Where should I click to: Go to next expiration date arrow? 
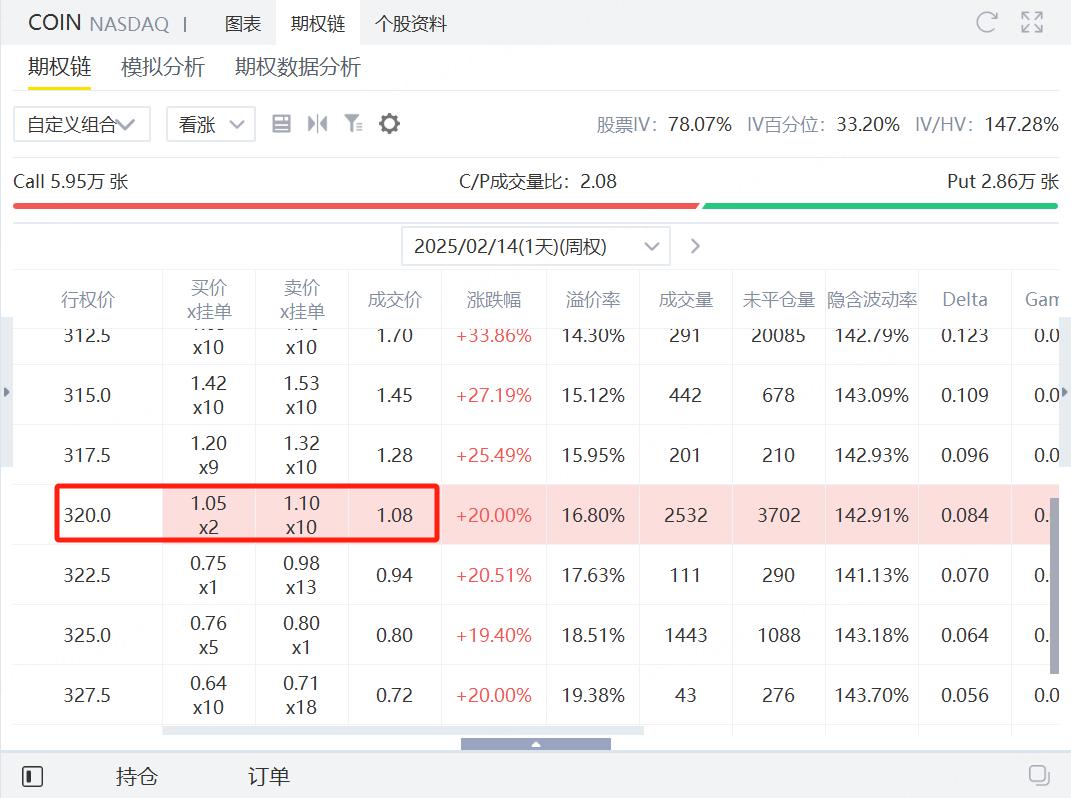pos(695,246)
